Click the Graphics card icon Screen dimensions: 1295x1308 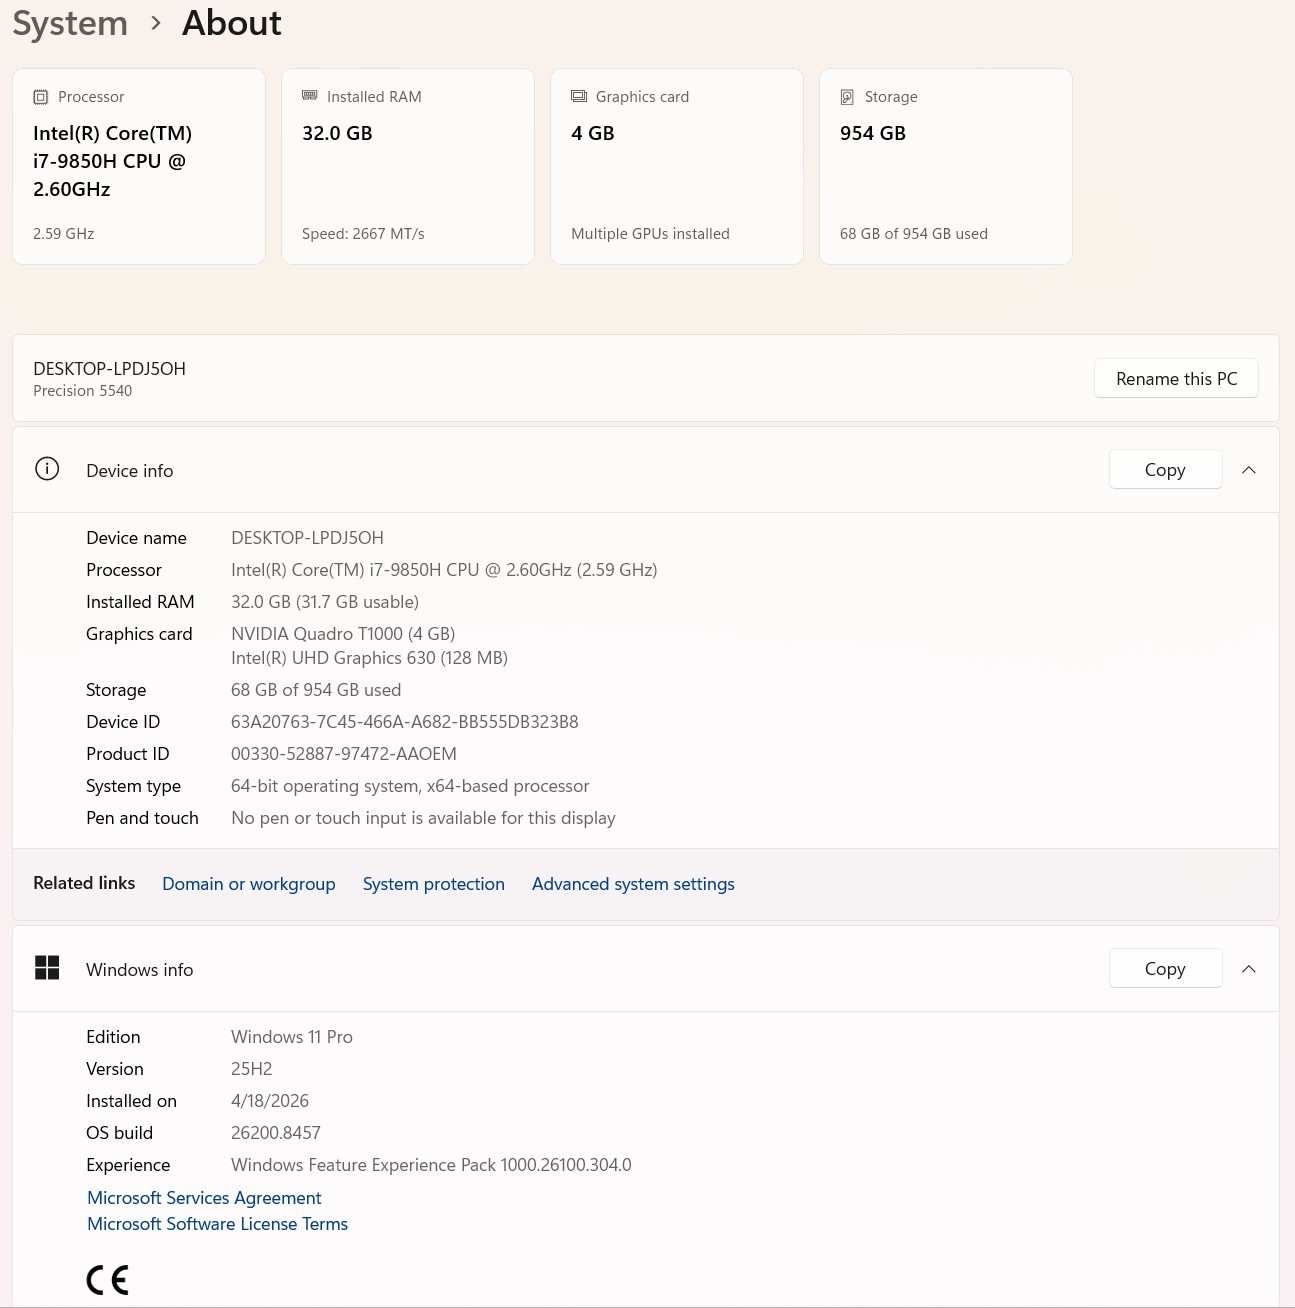pyautogui.click(x=579, y=96)
